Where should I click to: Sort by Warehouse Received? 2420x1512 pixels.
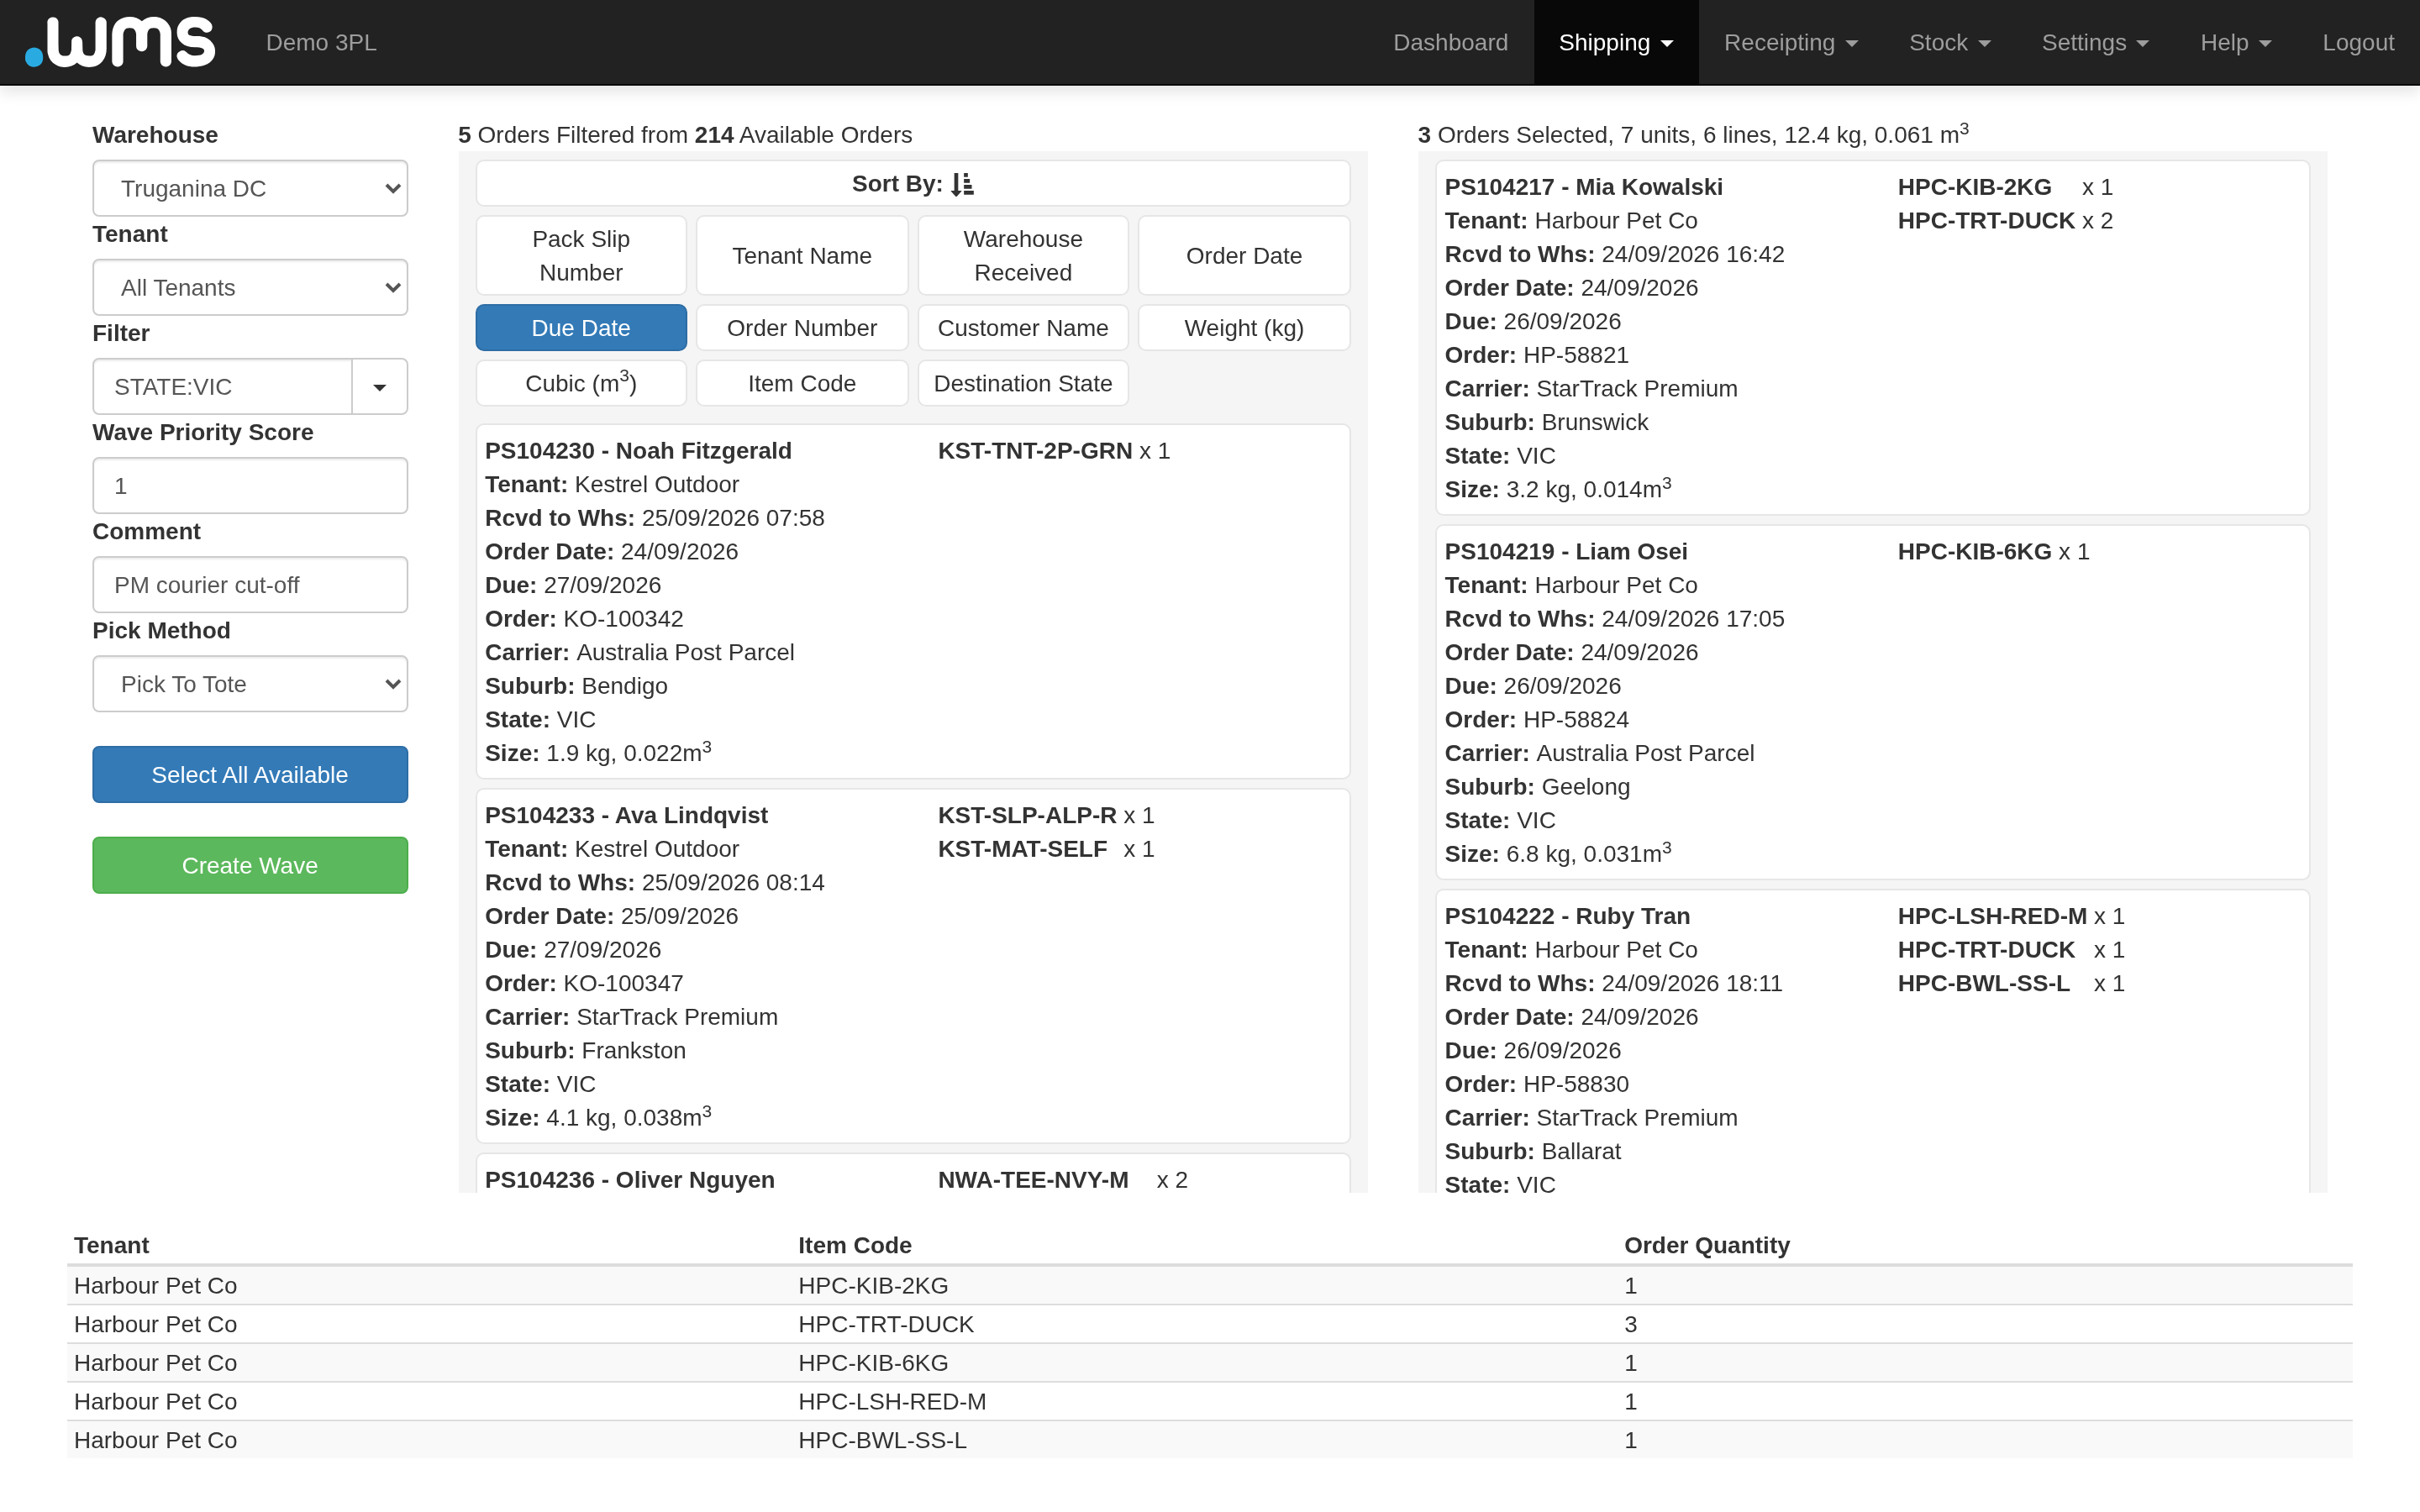coord(1023,255)
